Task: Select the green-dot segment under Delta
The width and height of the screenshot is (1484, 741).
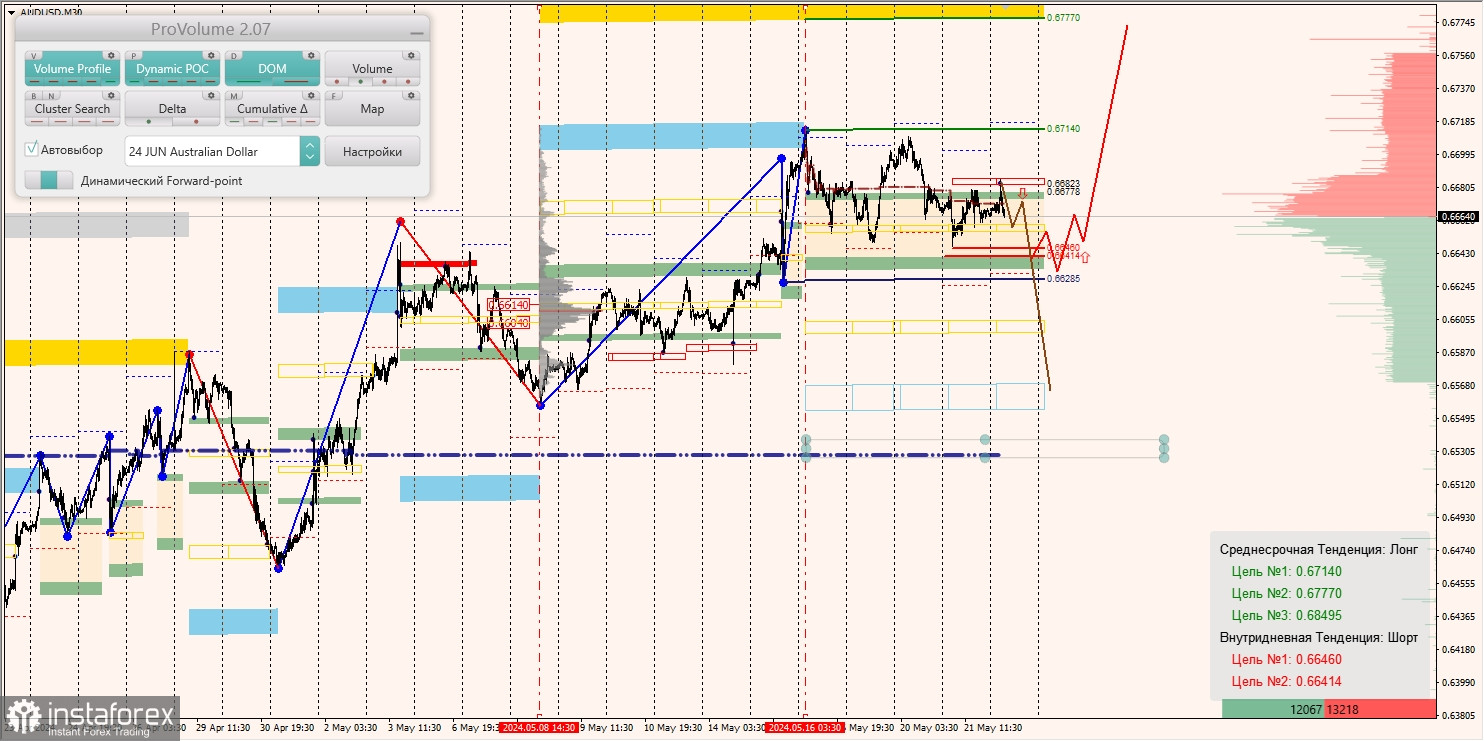Action: [149, 121]
